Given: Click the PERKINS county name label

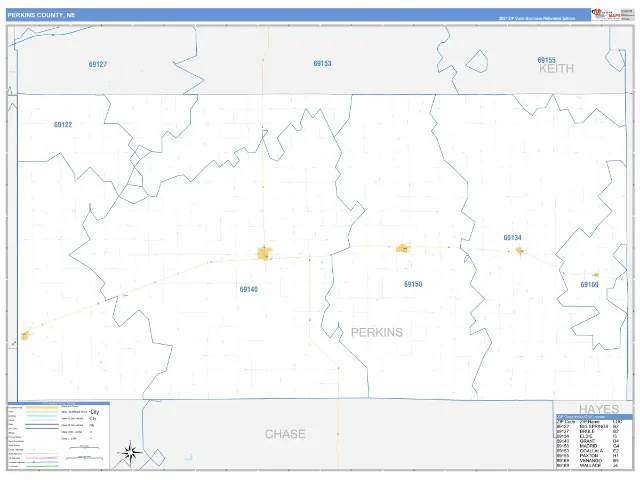Looking at the screenshot, I should 377,332.
